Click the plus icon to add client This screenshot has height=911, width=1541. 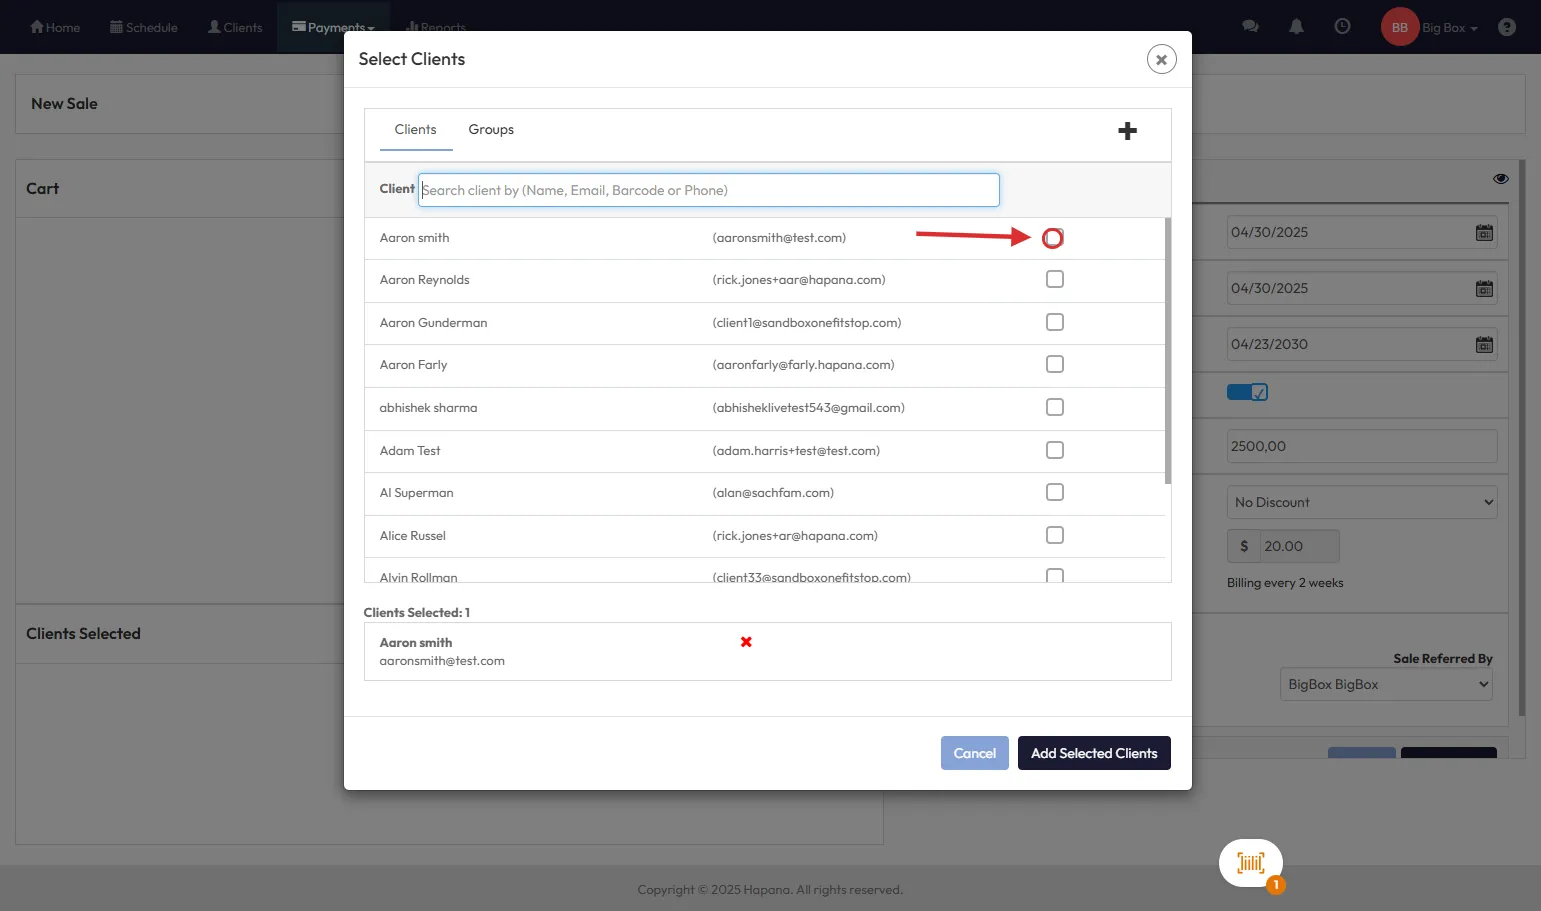coord(1127,131)
